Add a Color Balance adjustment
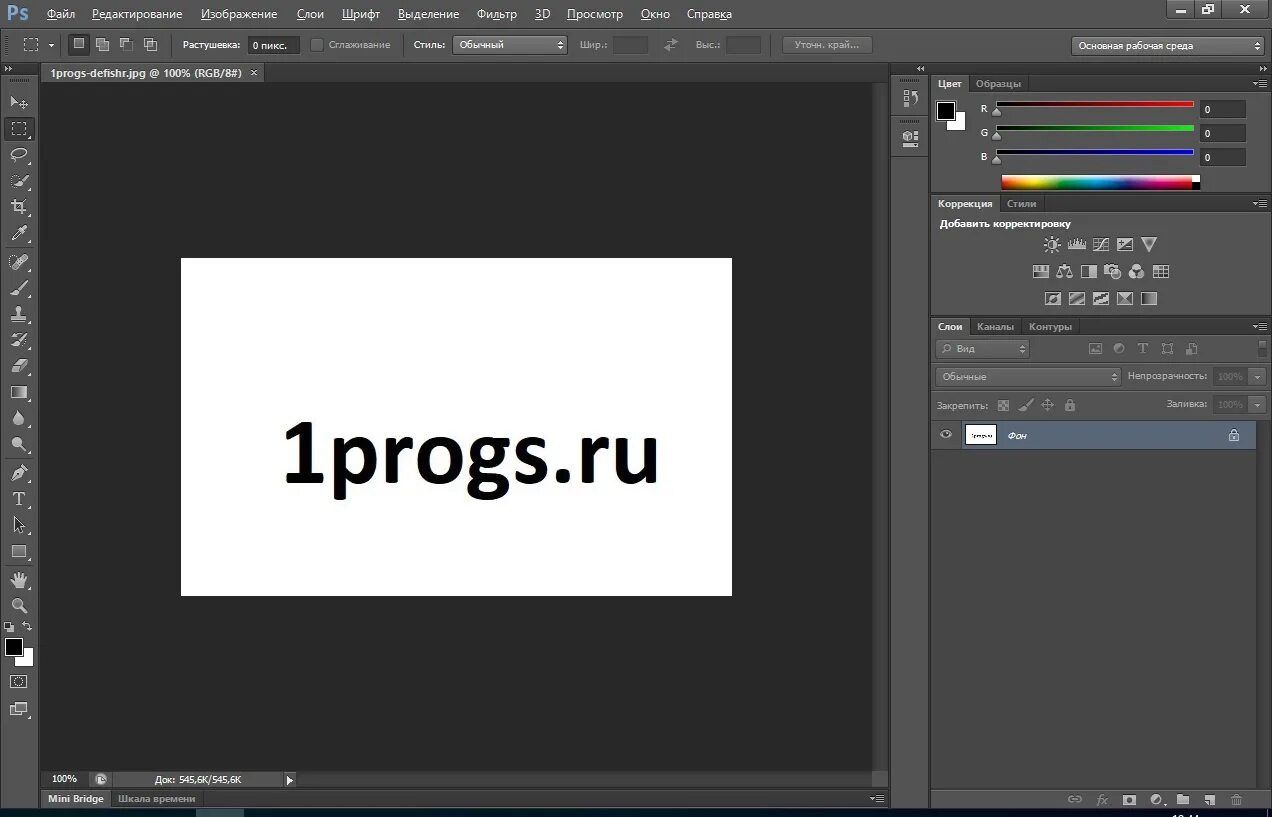1272x817 pixels. pos(1064,271)
